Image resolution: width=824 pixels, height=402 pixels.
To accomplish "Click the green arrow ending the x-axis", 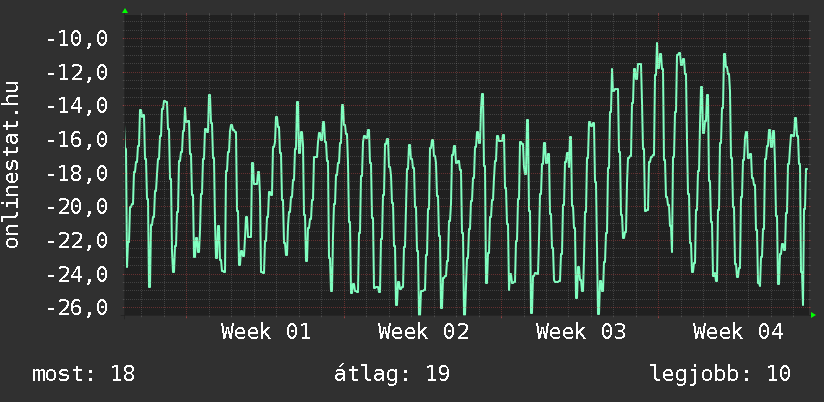I will (813, 315).
